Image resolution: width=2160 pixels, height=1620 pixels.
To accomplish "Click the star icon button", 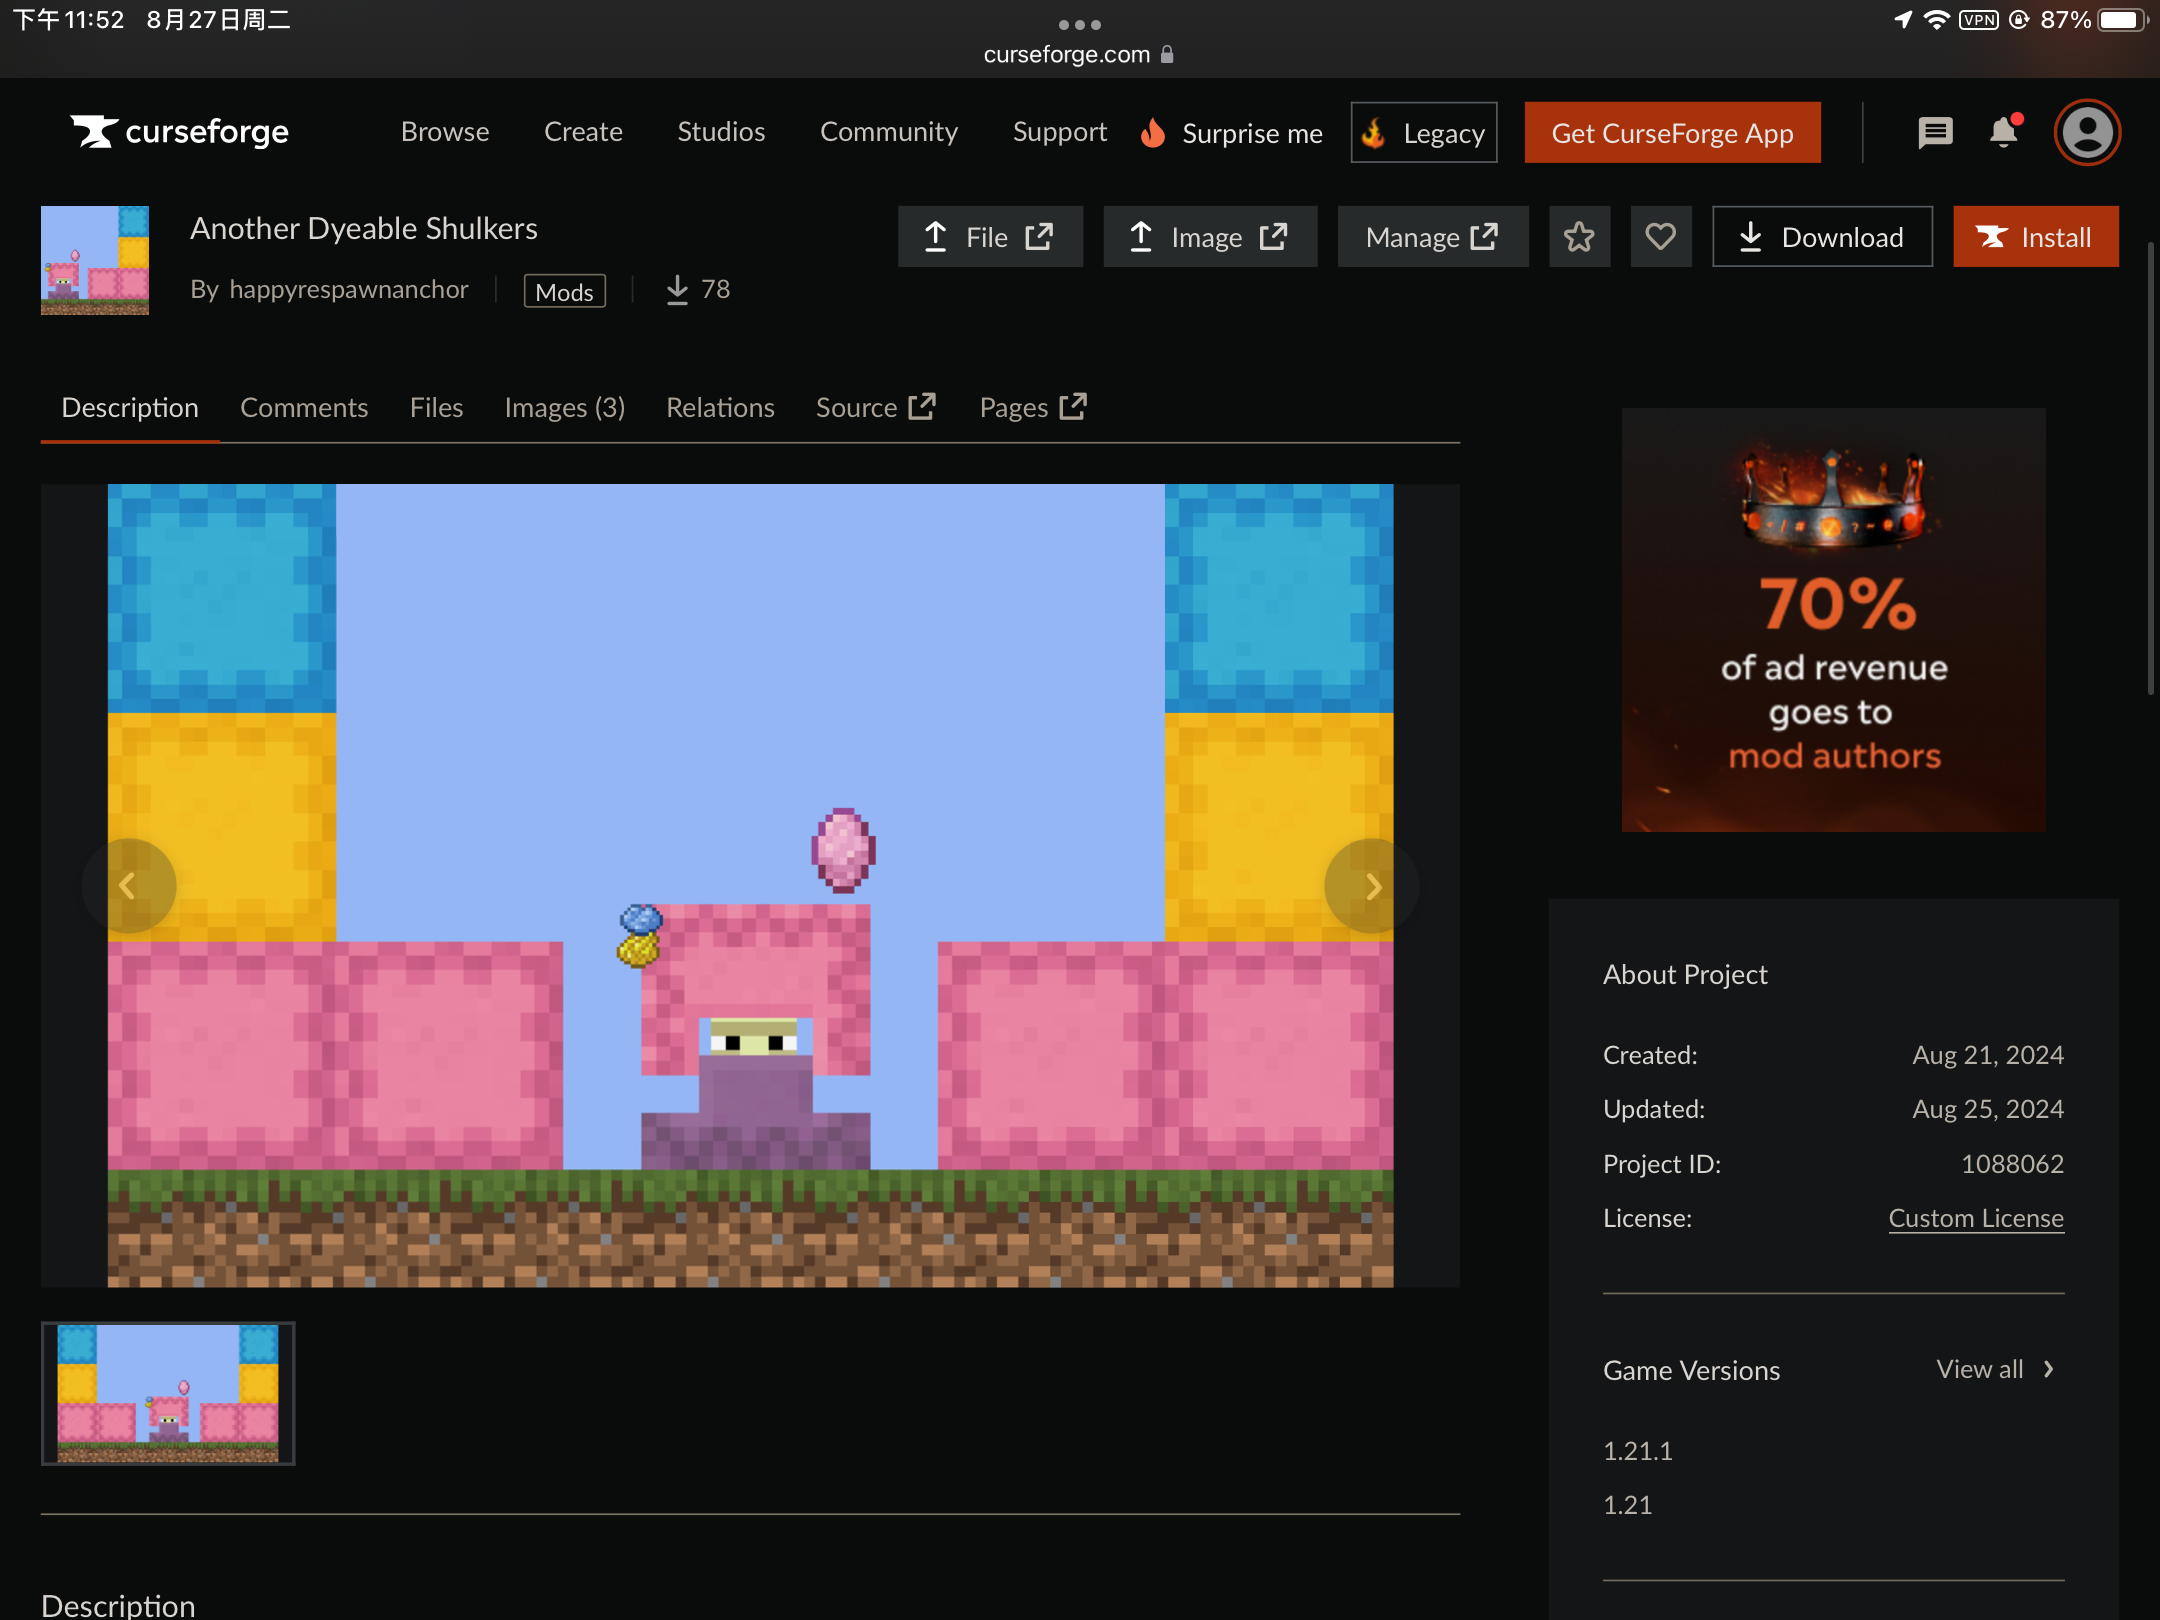I will (x=1579, y=237).
